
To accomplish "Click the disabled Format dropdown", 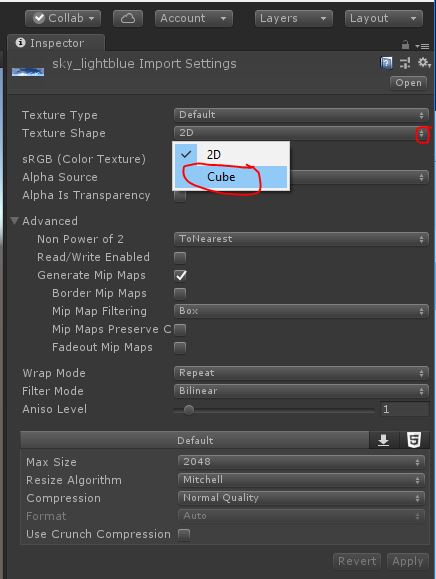I will [301, 516].
